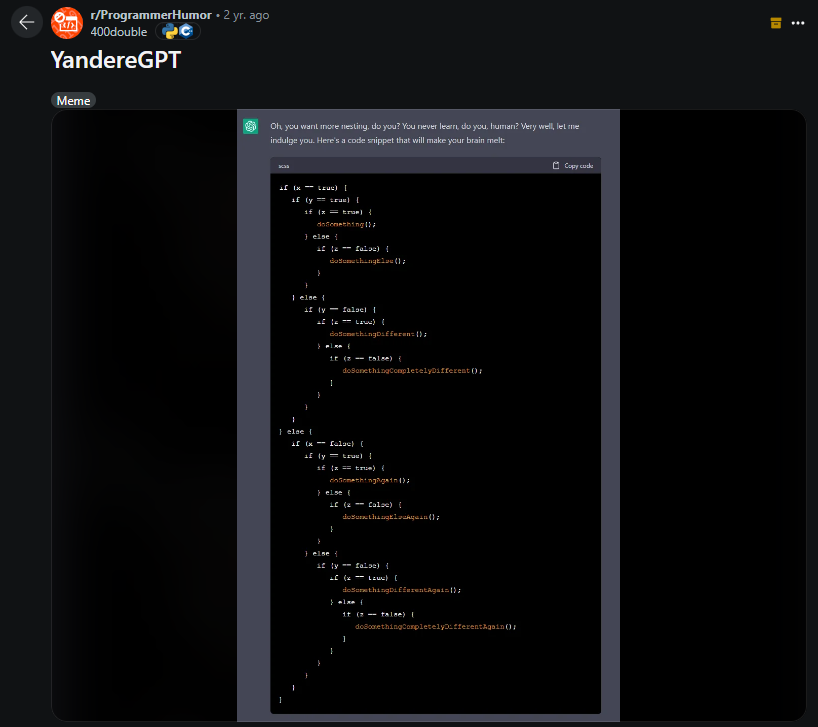Click the doSomethingDifferent() code line
This screenshot has width=818, height=727.
tap(378, 334)
